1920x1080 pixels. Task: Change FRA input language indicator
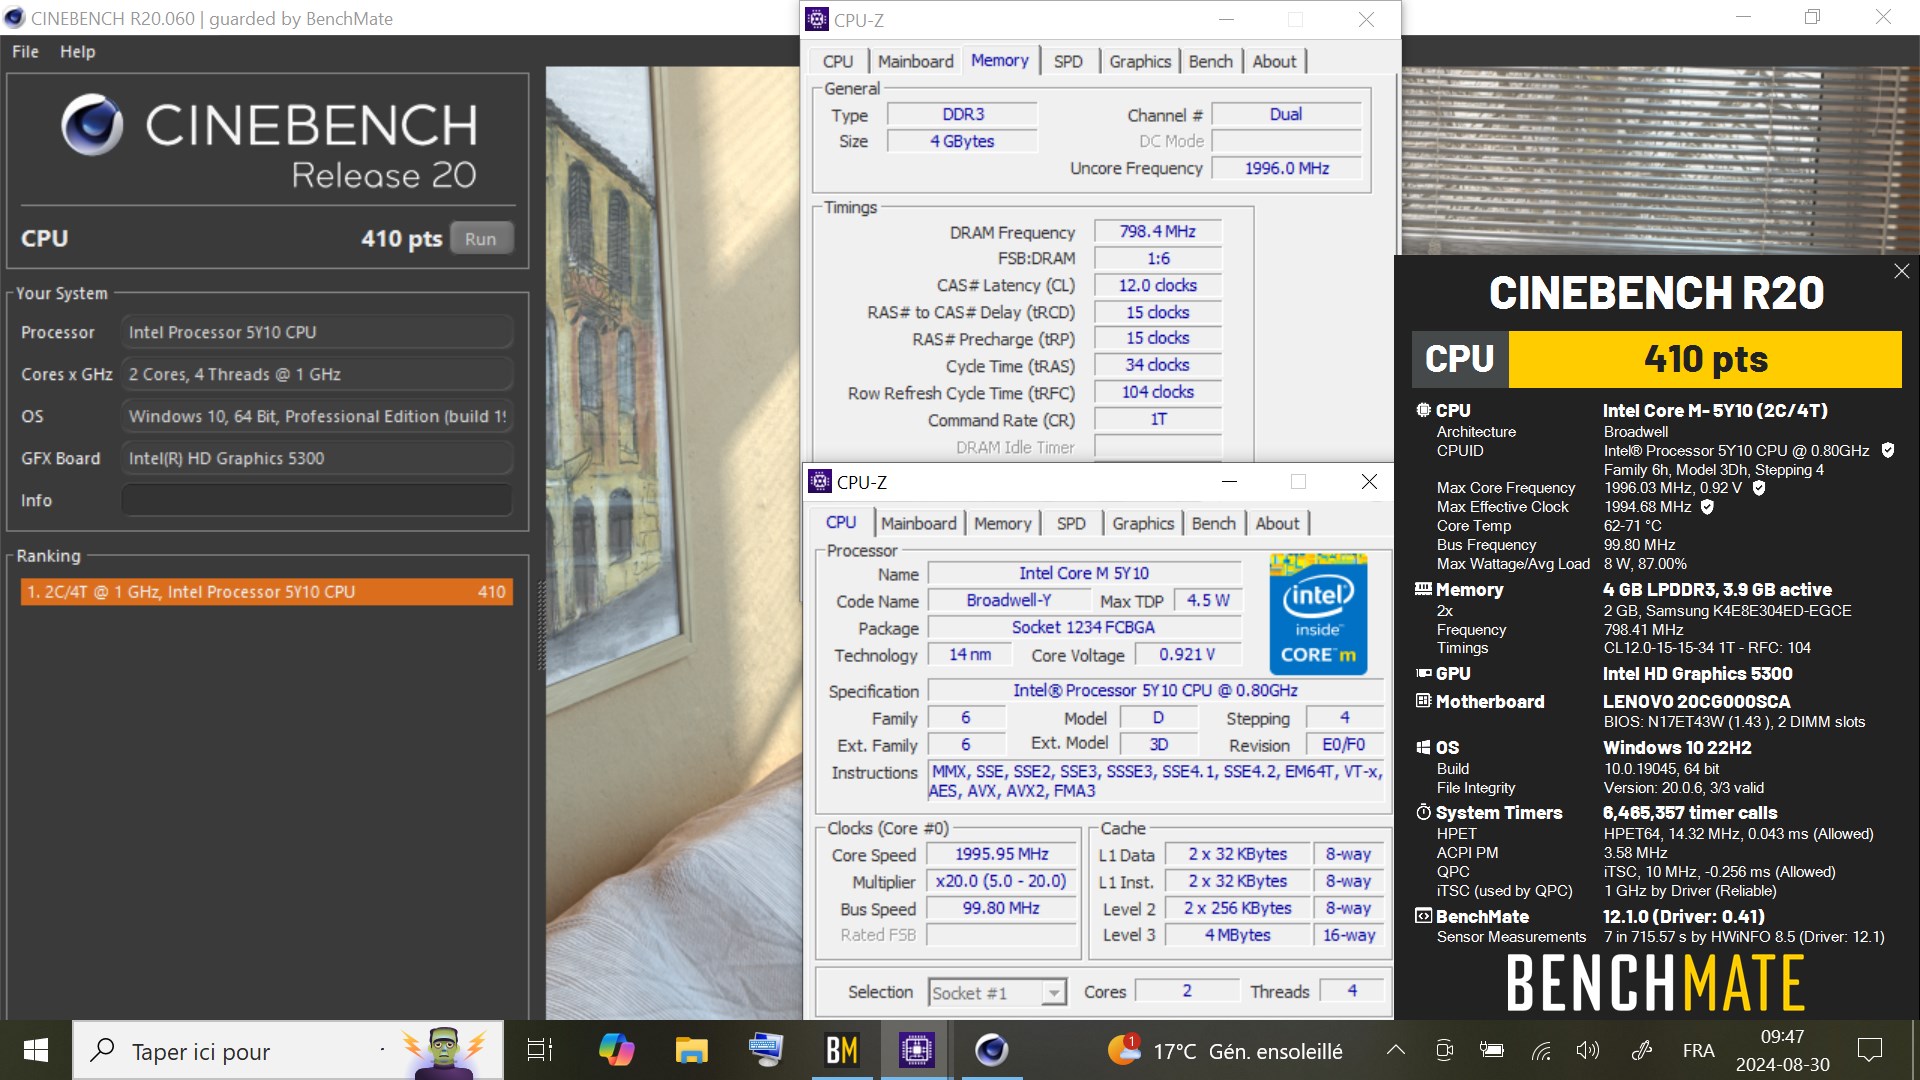[x=1698, y=1050]
